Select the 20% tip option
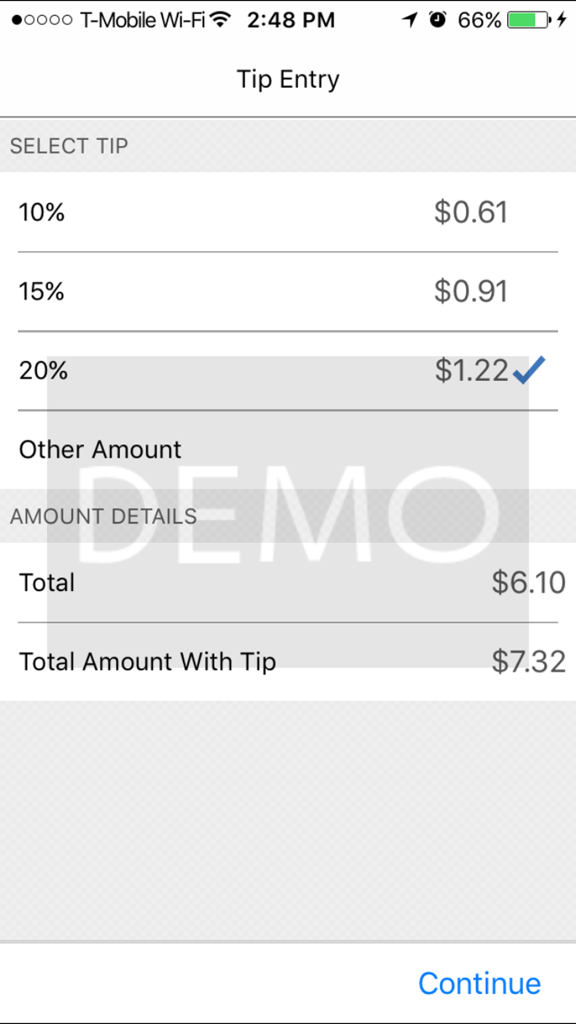The image size is (576, 1024). 288,370
